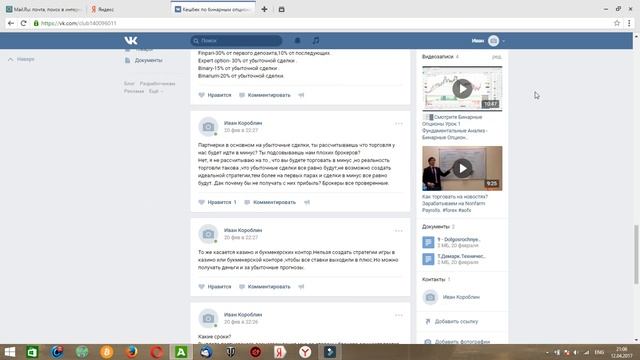Open the notifications bell in VK header
The image size is (640, 360).
(x=298, y=40)
